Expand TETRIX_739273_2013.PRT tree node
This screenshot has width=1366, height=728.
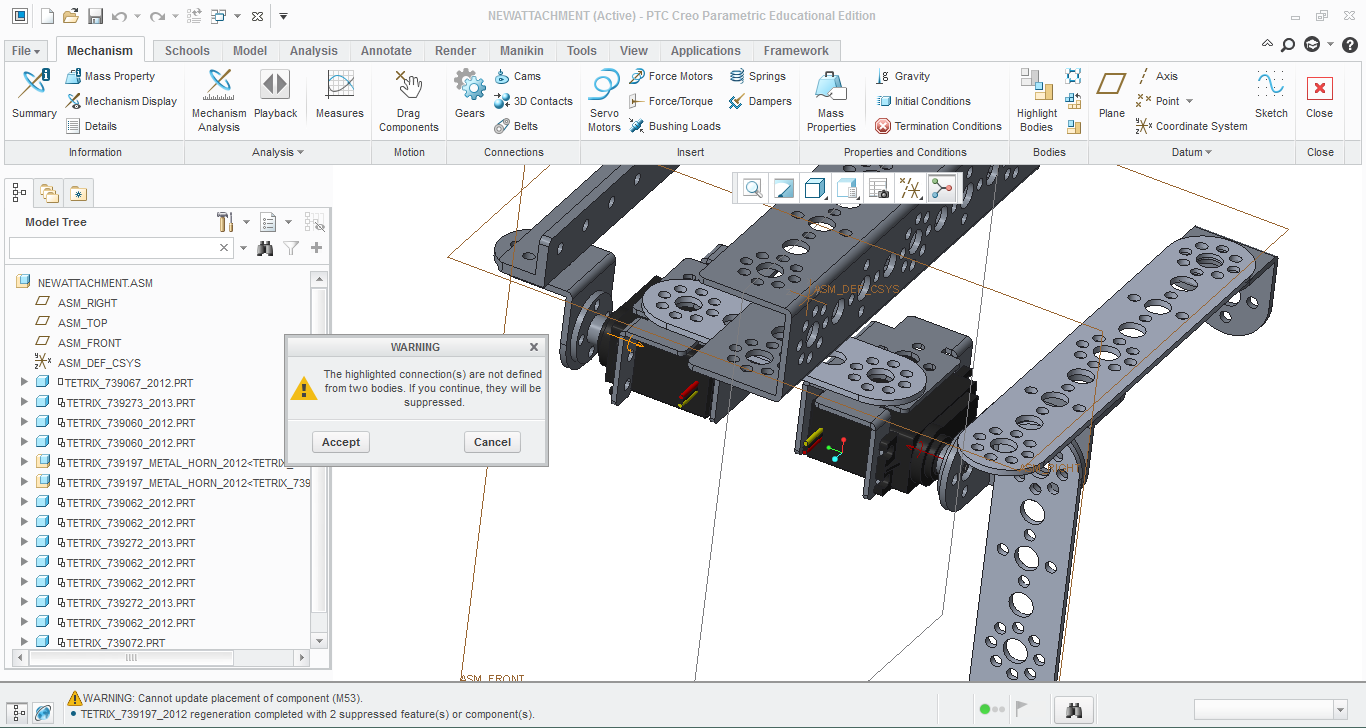coord(24,402)
